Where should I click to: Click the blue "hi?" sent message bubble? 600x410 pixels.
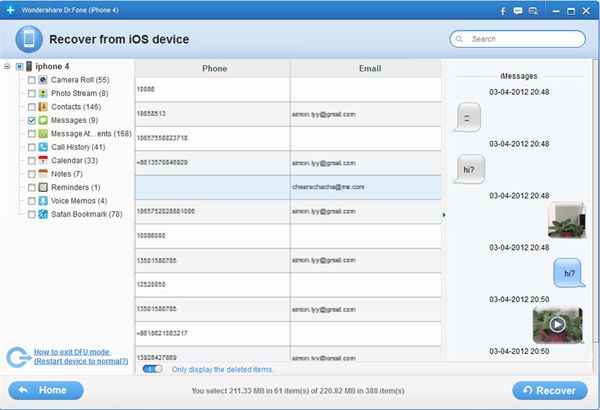569,273
